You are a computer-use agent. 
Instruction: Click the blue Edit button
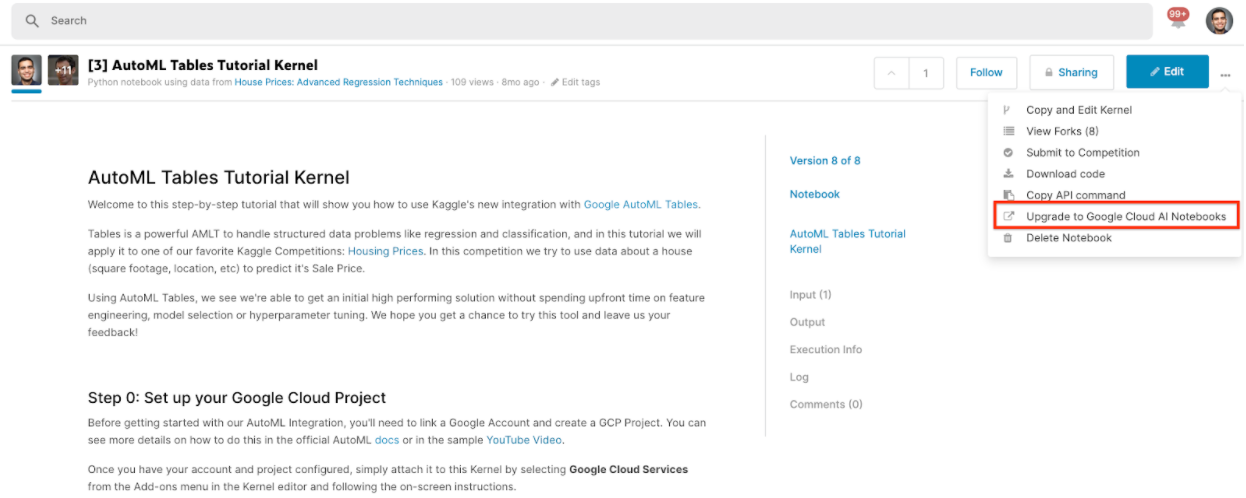pyautogui.click(x=1167, y=72)
